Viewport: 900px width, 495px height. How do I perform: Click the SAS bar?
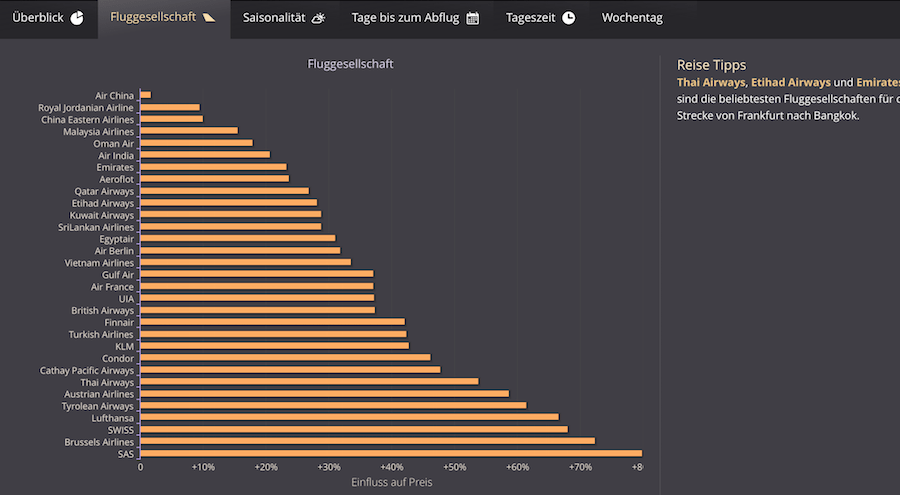[391, 454]
